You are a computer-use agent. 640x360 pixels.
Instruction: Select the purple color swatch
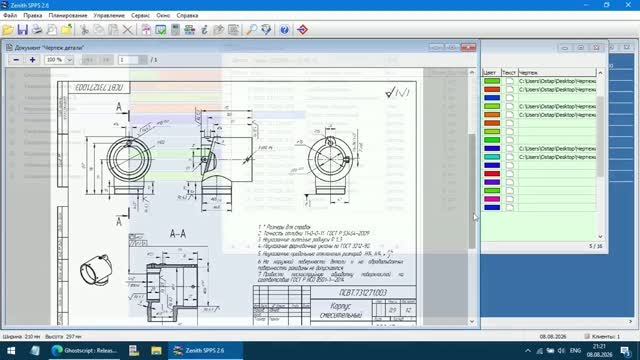[492, 182]
